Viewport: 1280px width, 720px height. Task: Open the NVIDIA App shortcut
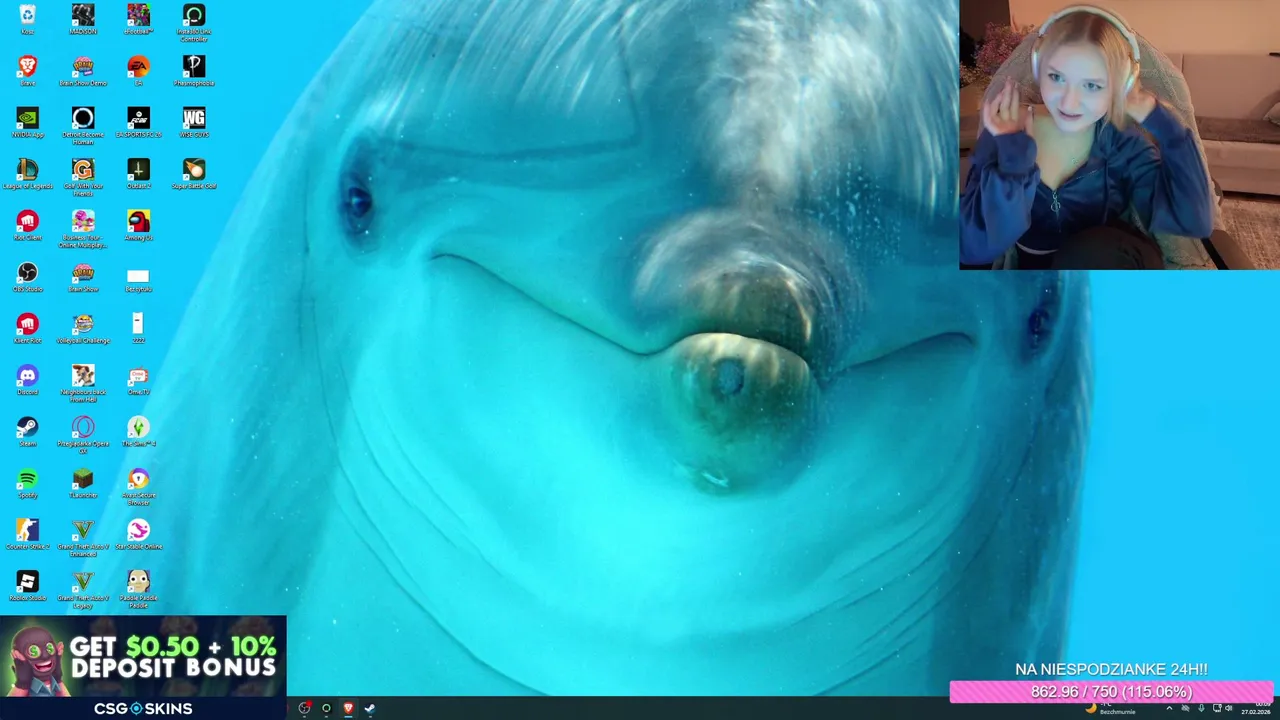tap(27, 122)
